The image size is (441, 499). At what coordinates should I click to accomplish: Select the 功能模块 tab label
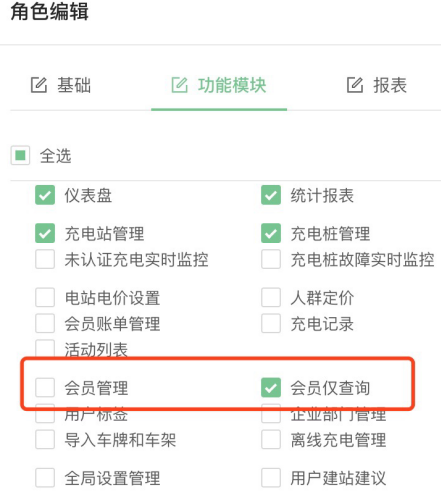click(232, 85)
